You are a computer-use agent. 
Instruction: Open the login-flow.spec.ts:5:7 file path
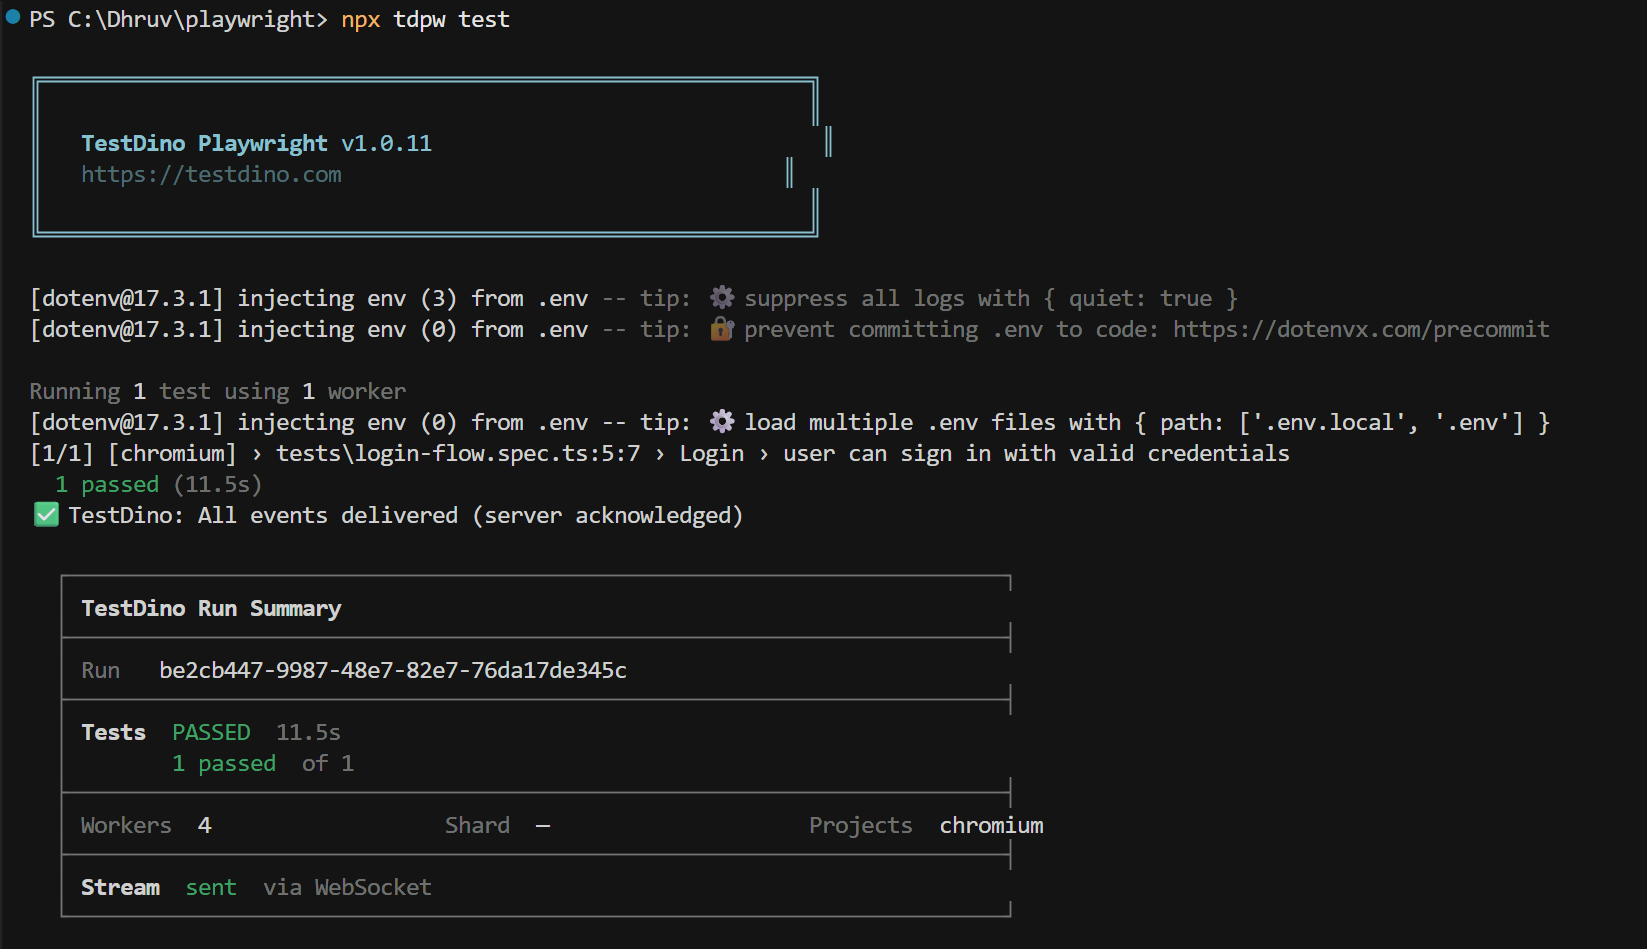[x=457, y=454]
